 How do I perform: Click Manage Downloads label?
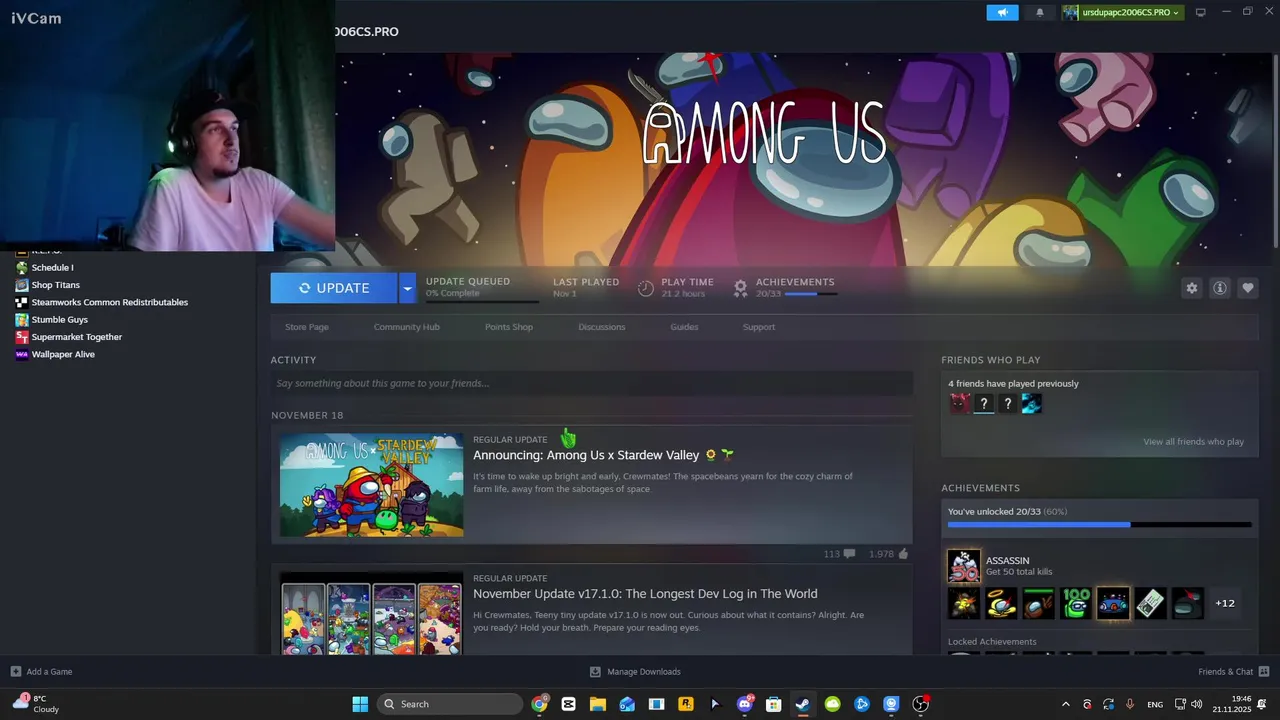point(644,672)
